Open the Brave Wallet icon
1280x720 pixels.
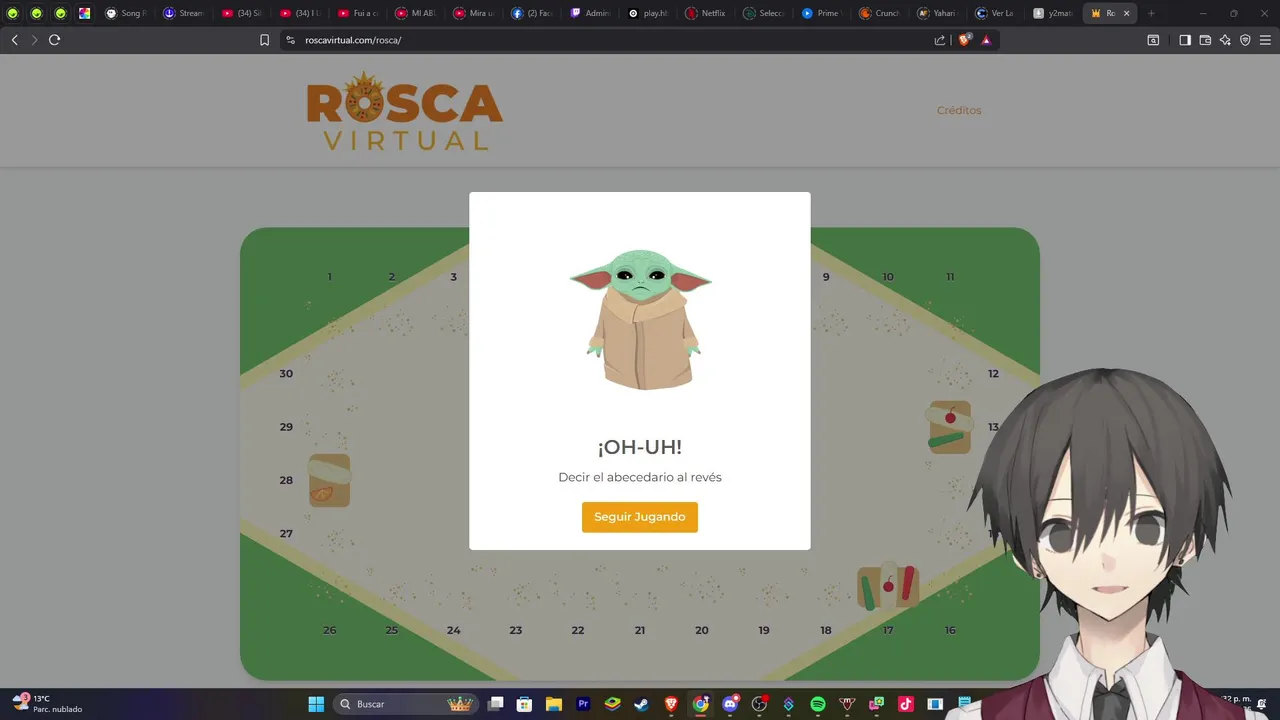tap(1205, 40)
